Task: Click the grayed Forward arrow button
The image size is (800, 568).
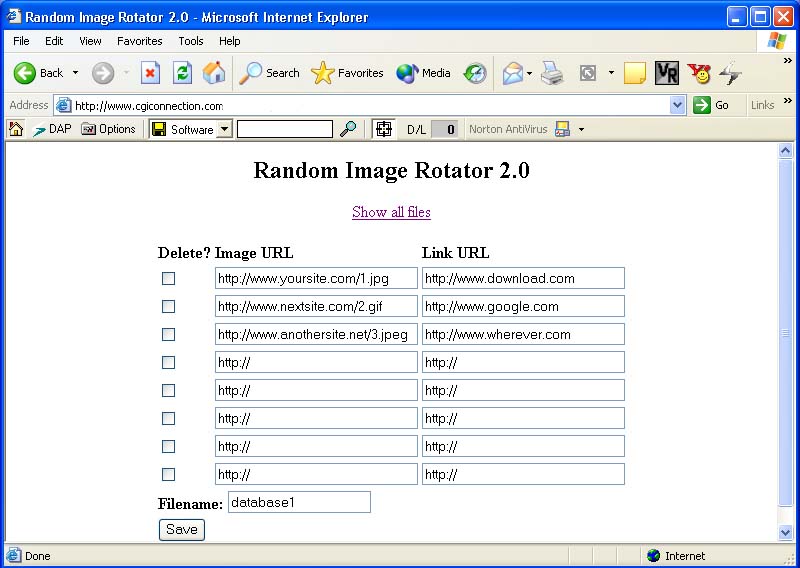Action: pos(103,73)
